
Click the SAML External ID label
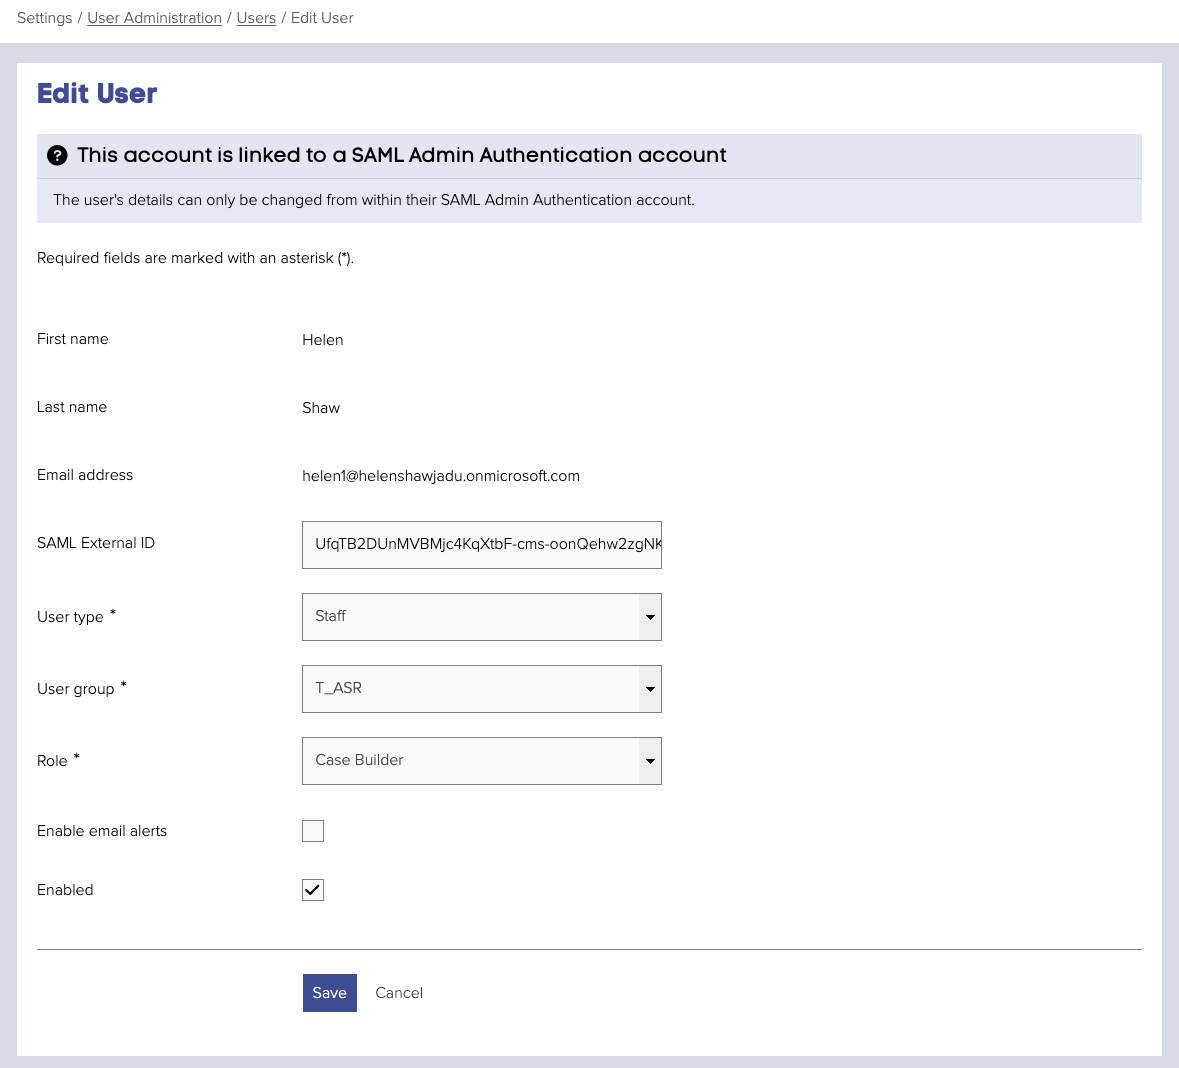[x=95, y=543]
